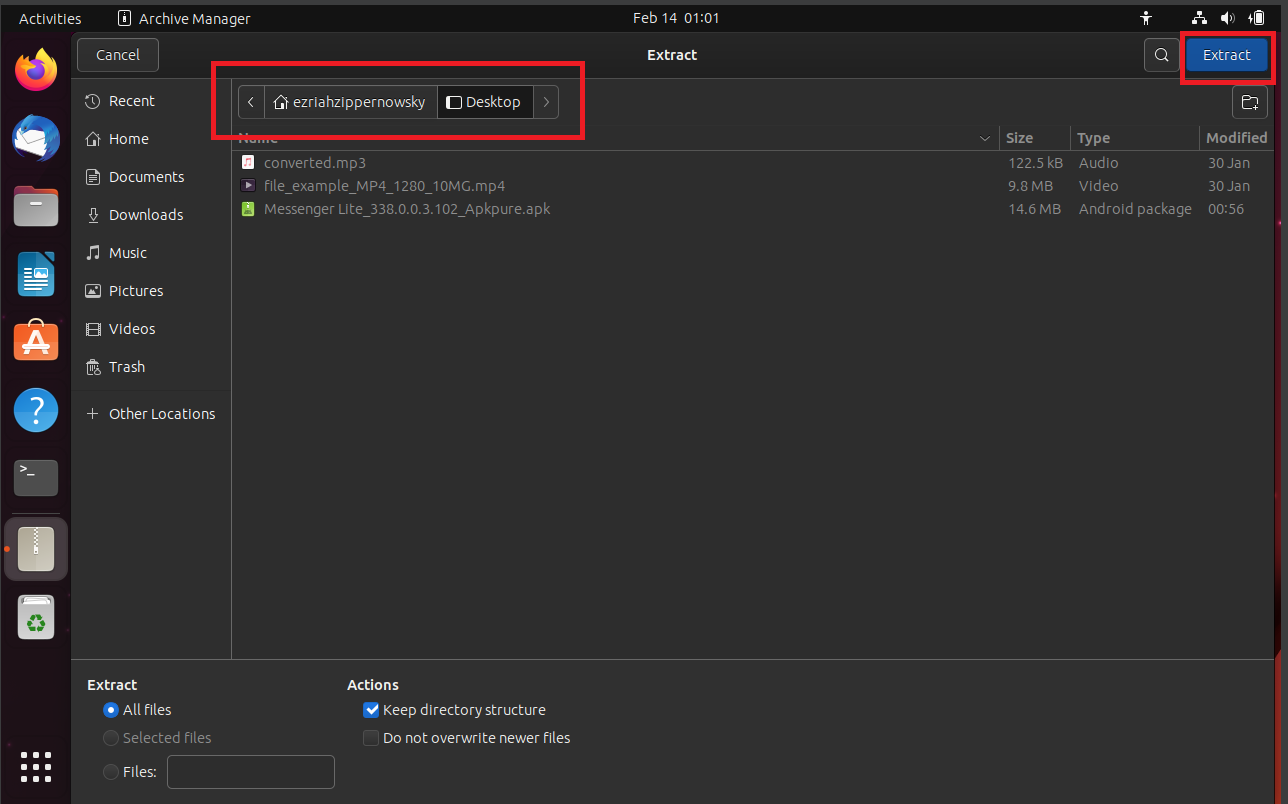The height and width of the screenshot is (804, 1288).
Task: Open the Recent files section
Action: click(x=130, y=100)
